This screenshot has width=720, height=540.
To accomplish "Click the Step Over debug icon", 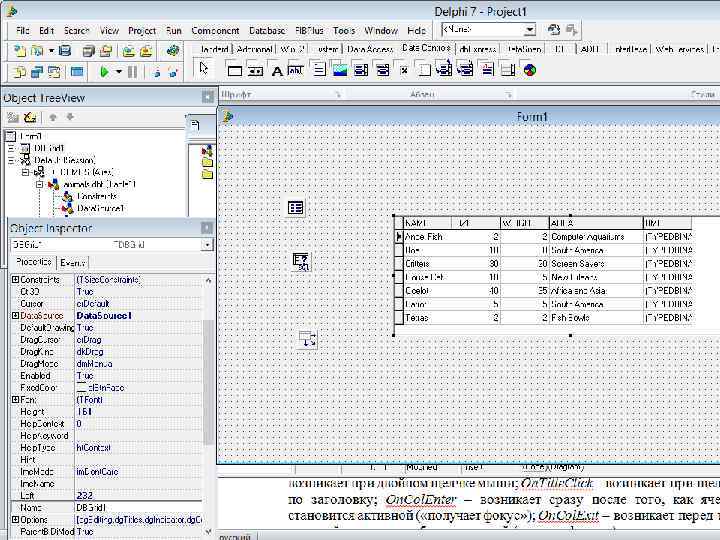I will tap(173, 72).
